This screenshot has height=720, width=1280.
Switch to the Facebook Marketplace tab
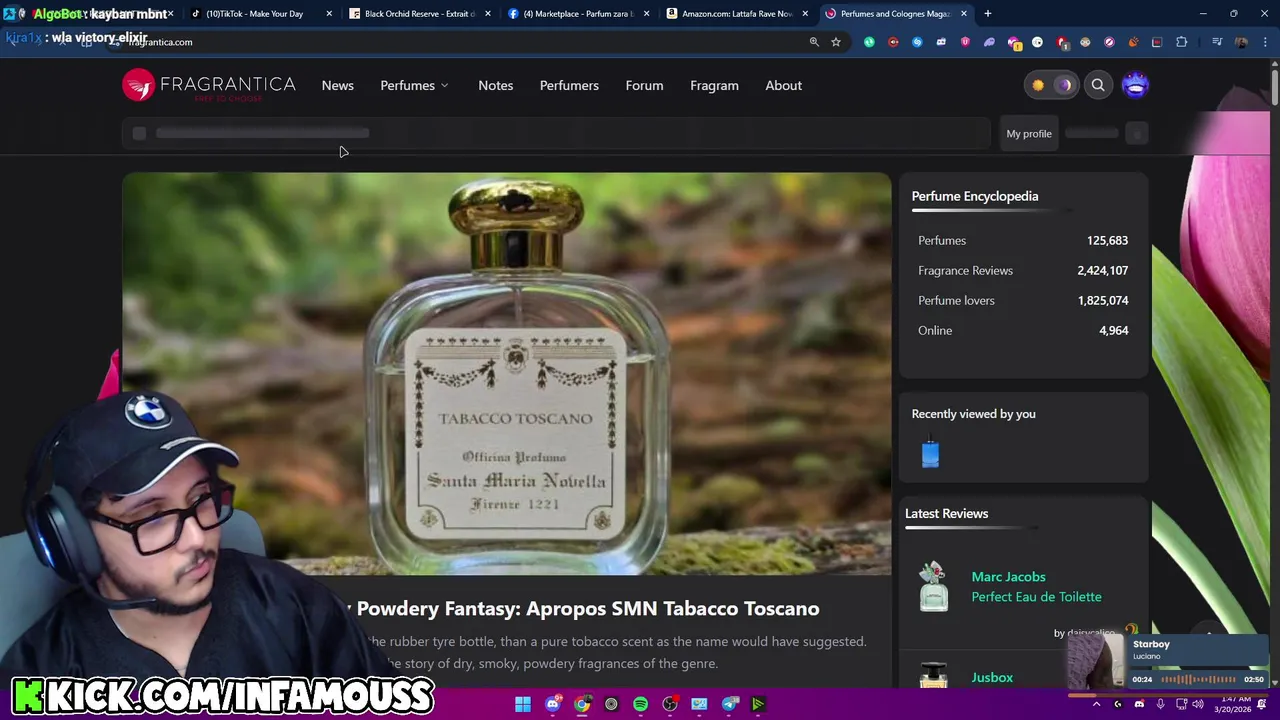[578, 14]
